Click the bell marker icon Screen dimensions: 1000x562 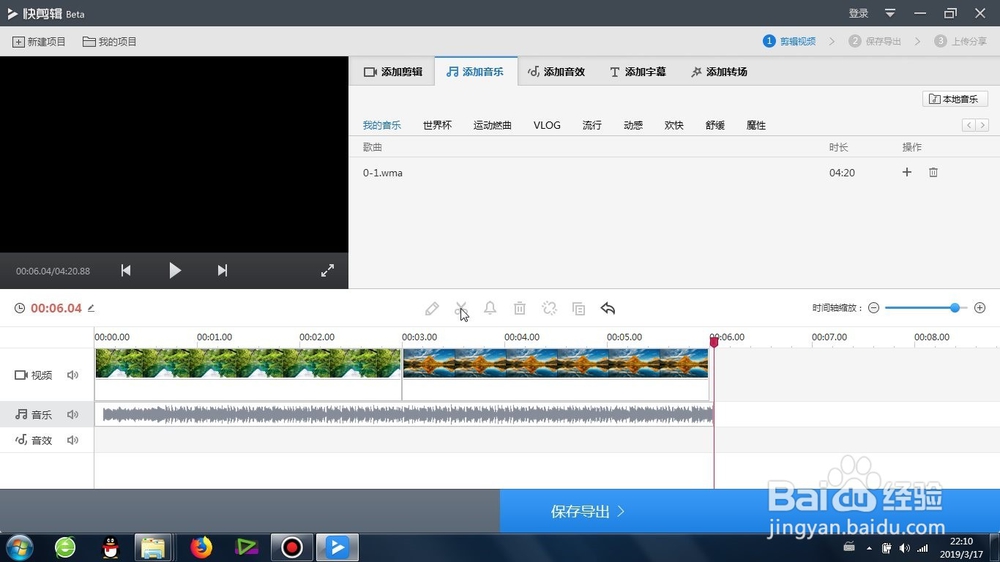coord(490,309)
